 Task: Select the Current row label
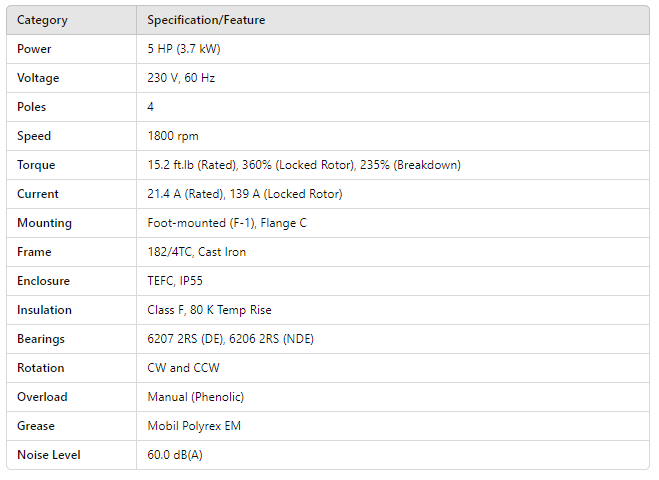38,194
